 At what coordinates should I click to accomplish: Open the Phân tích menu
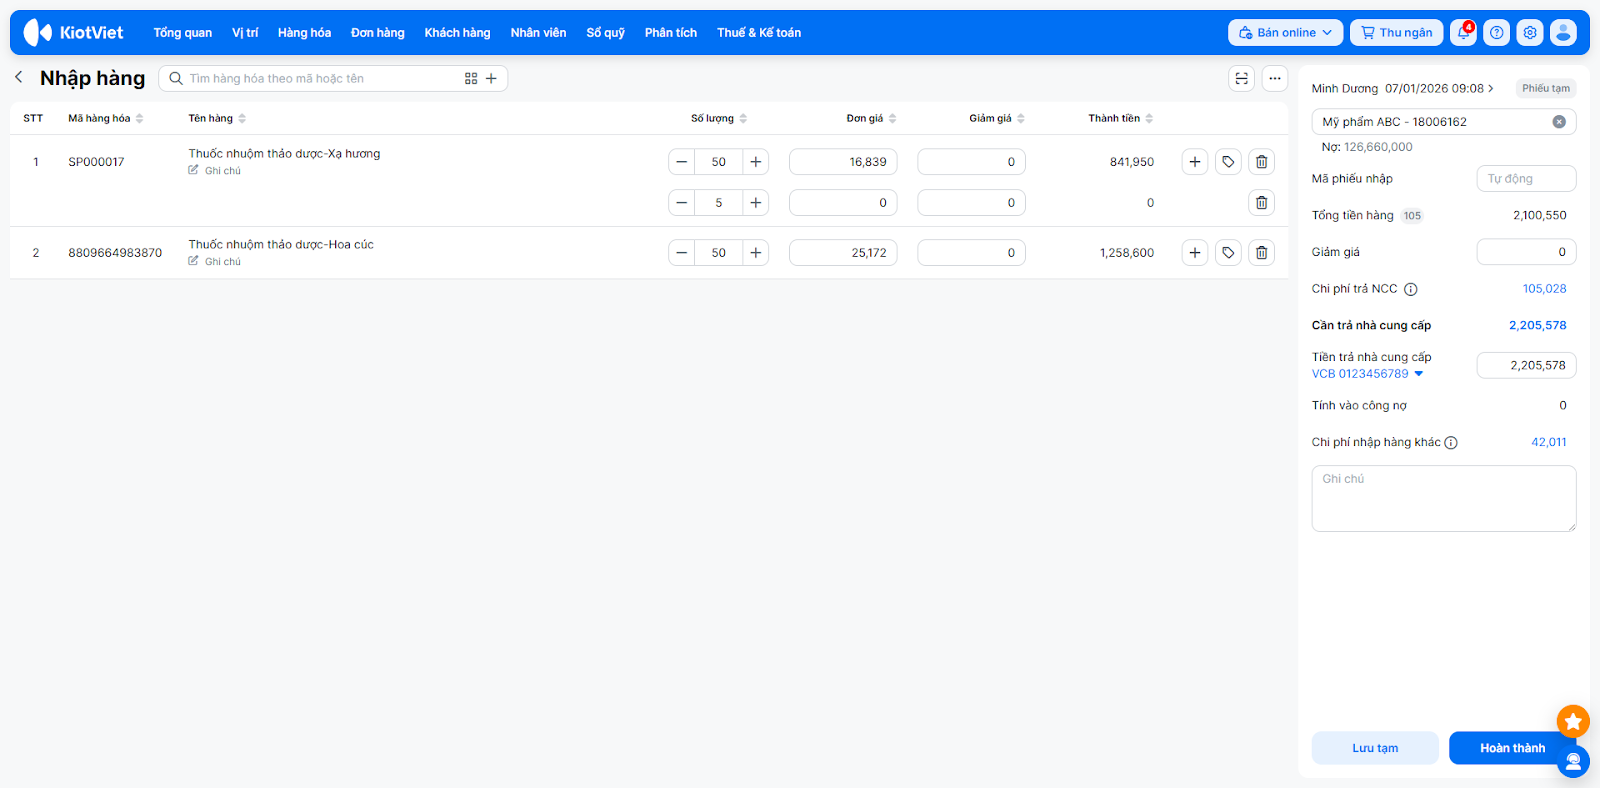click(x=671, y=32)
